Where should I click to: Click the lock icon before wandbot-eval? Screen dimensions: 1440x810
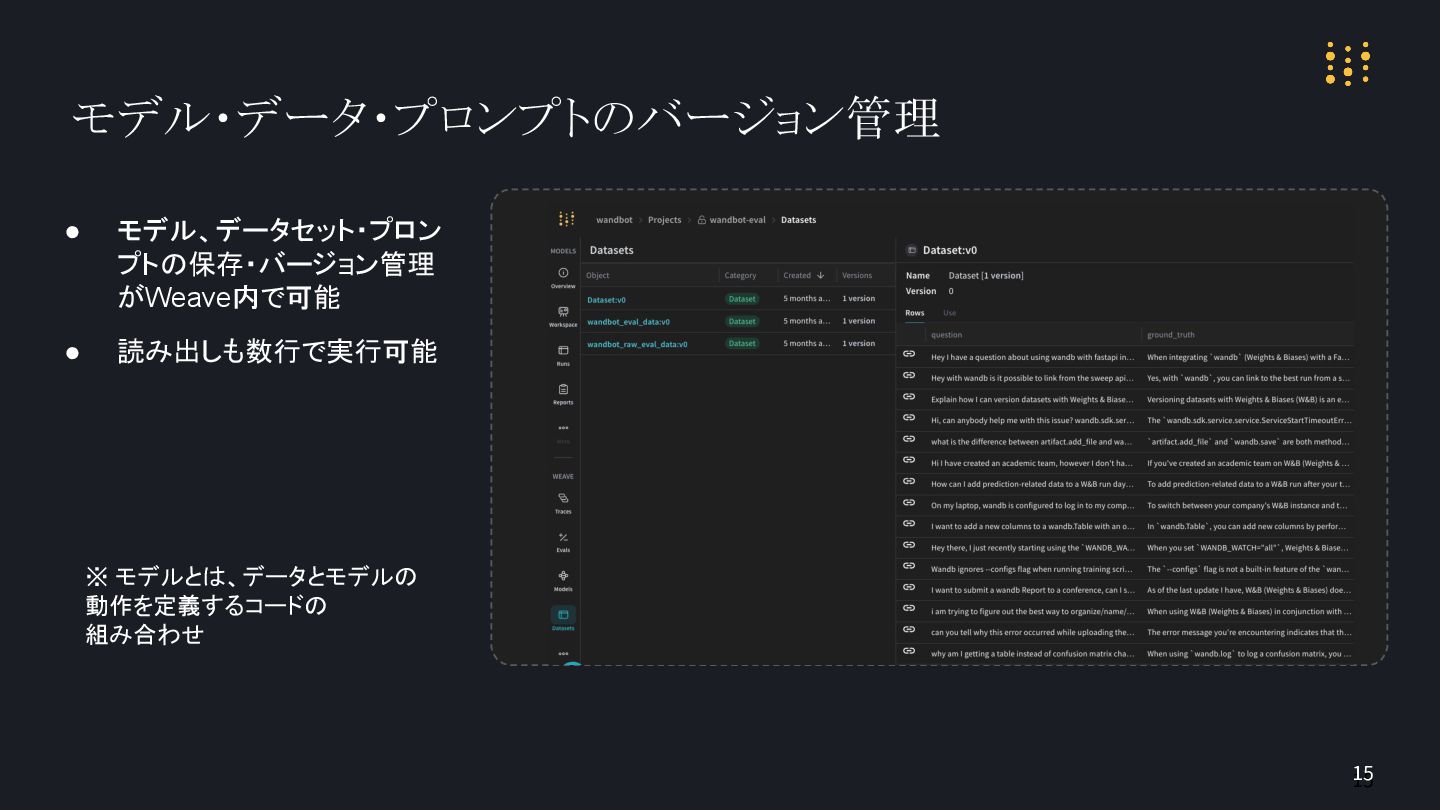[x=702, y=220]
